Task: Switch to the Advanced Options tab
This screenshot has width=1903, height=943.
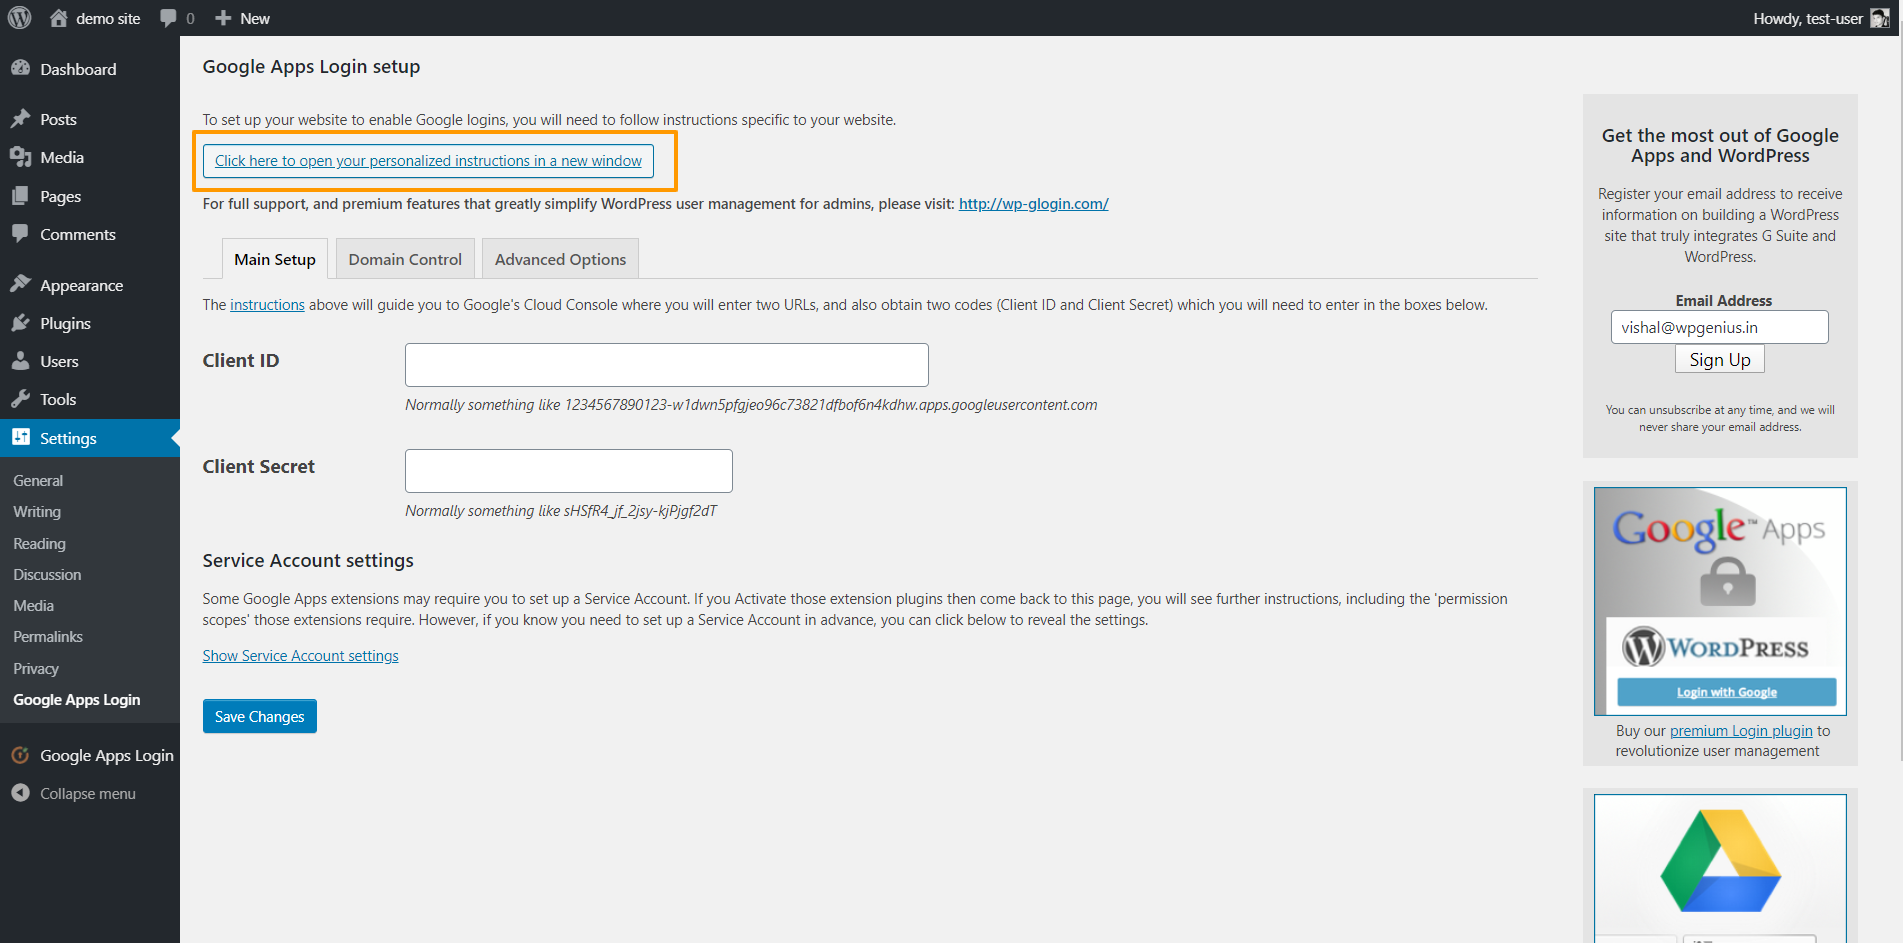Action: tap(560, 259)
